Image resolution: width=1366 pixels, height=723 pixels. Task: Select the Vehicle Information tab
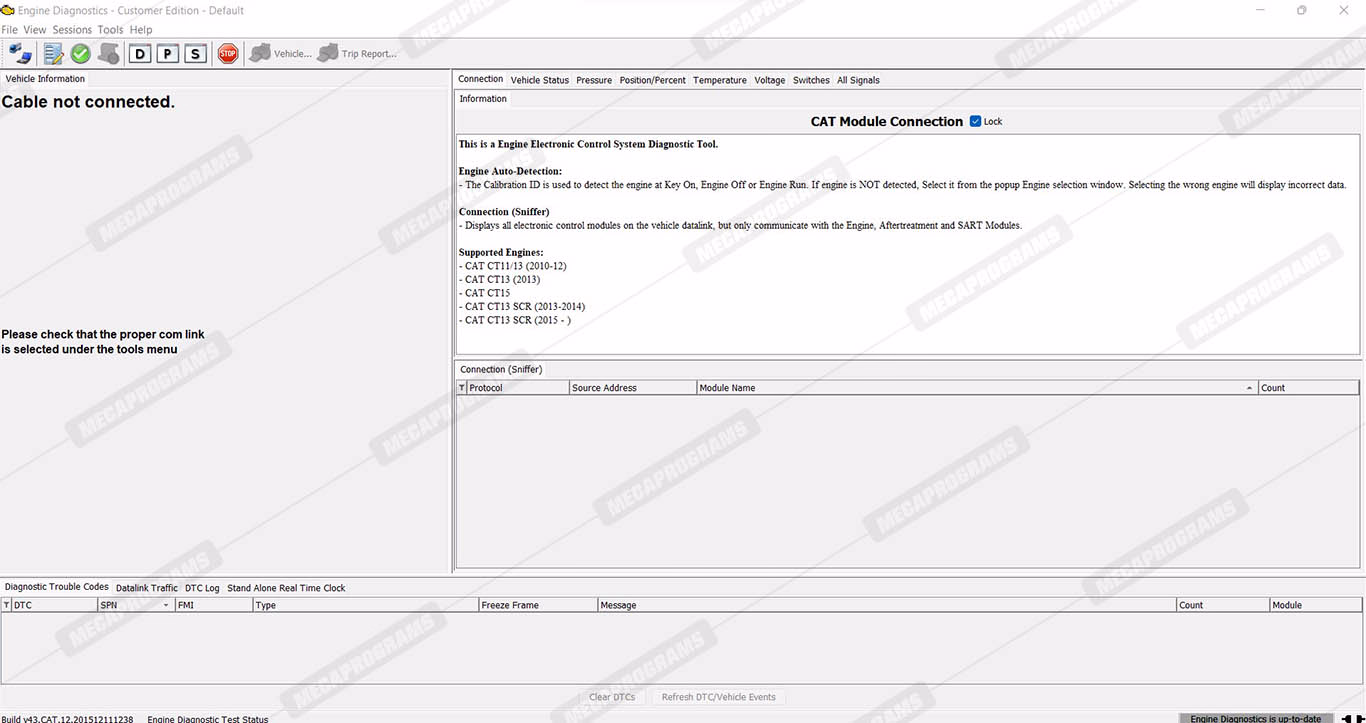coord(46,79)
